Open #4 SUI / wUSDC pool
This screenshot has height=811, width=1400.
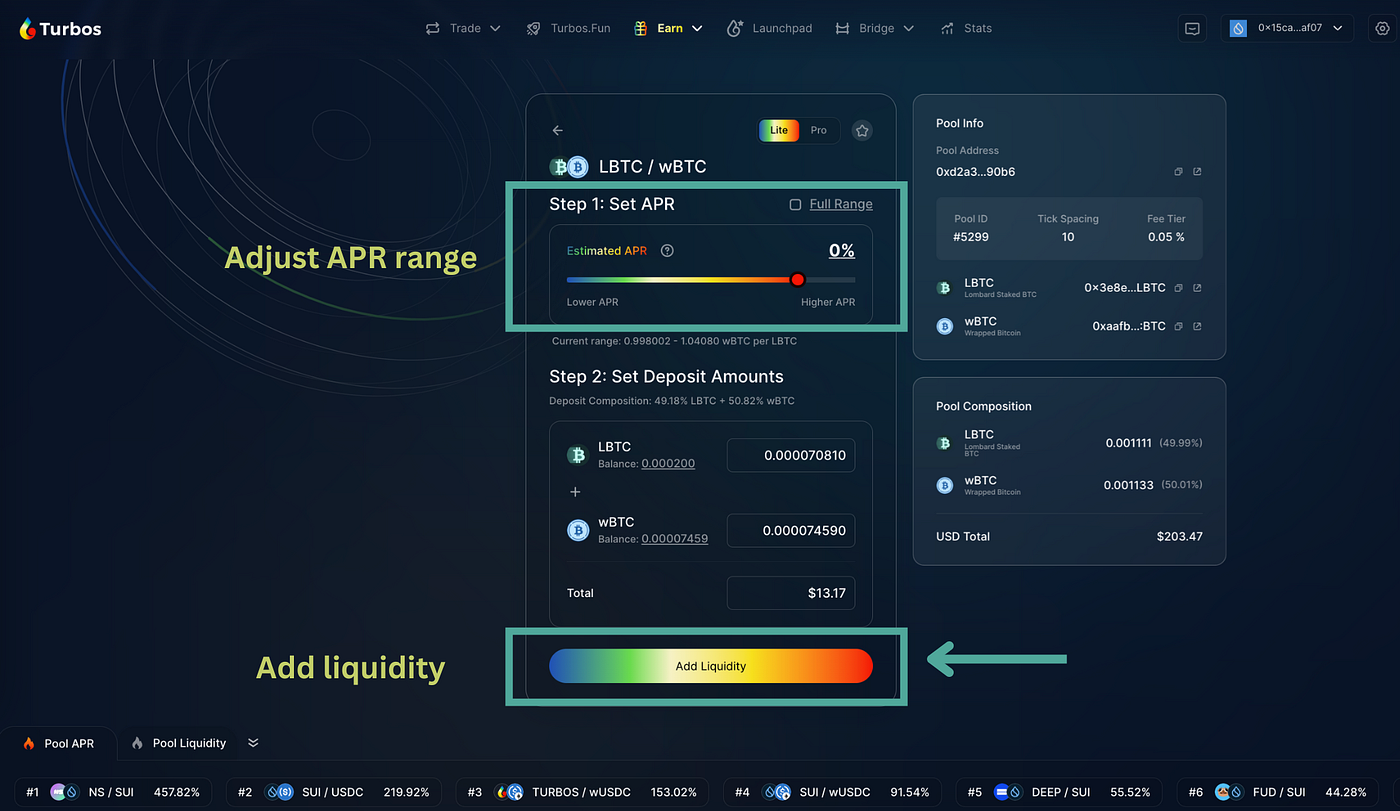click(832, 792)
